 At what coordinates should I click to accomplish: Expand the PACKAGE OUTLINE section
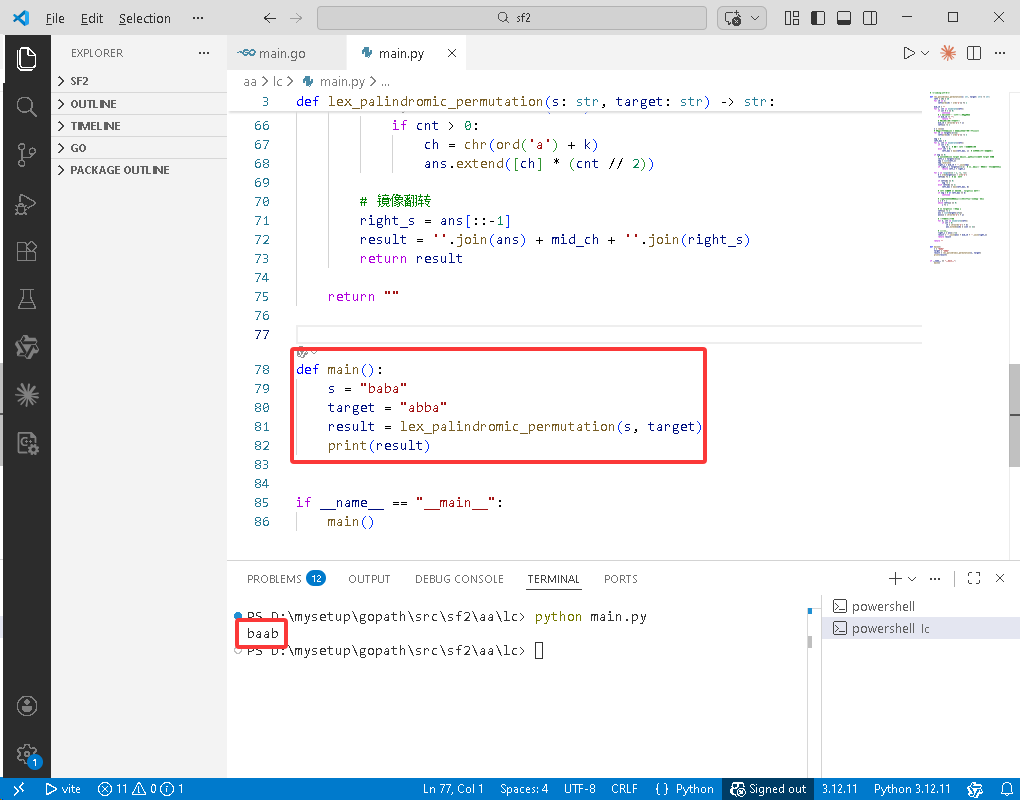click(x=139, y=170)
